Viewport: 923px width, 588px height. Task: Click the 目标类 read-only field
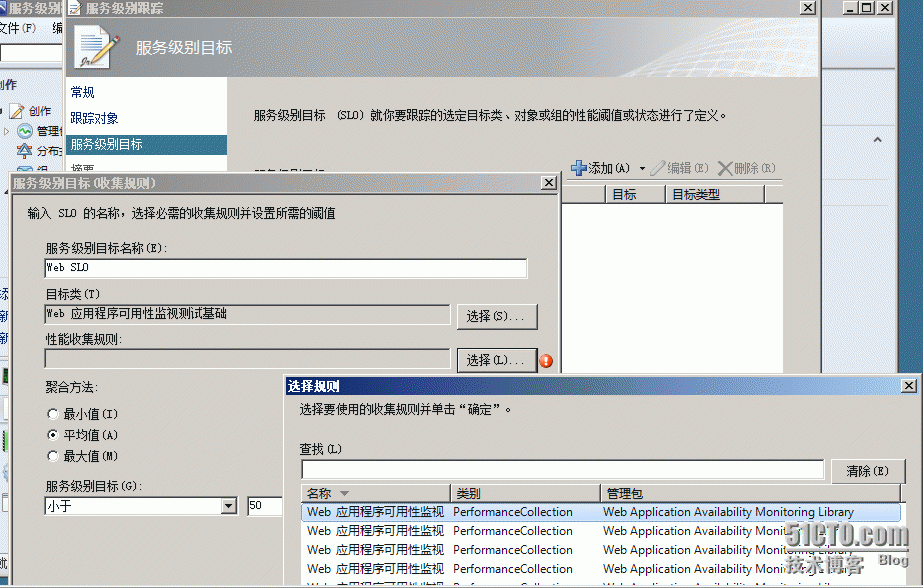(247, 314)
